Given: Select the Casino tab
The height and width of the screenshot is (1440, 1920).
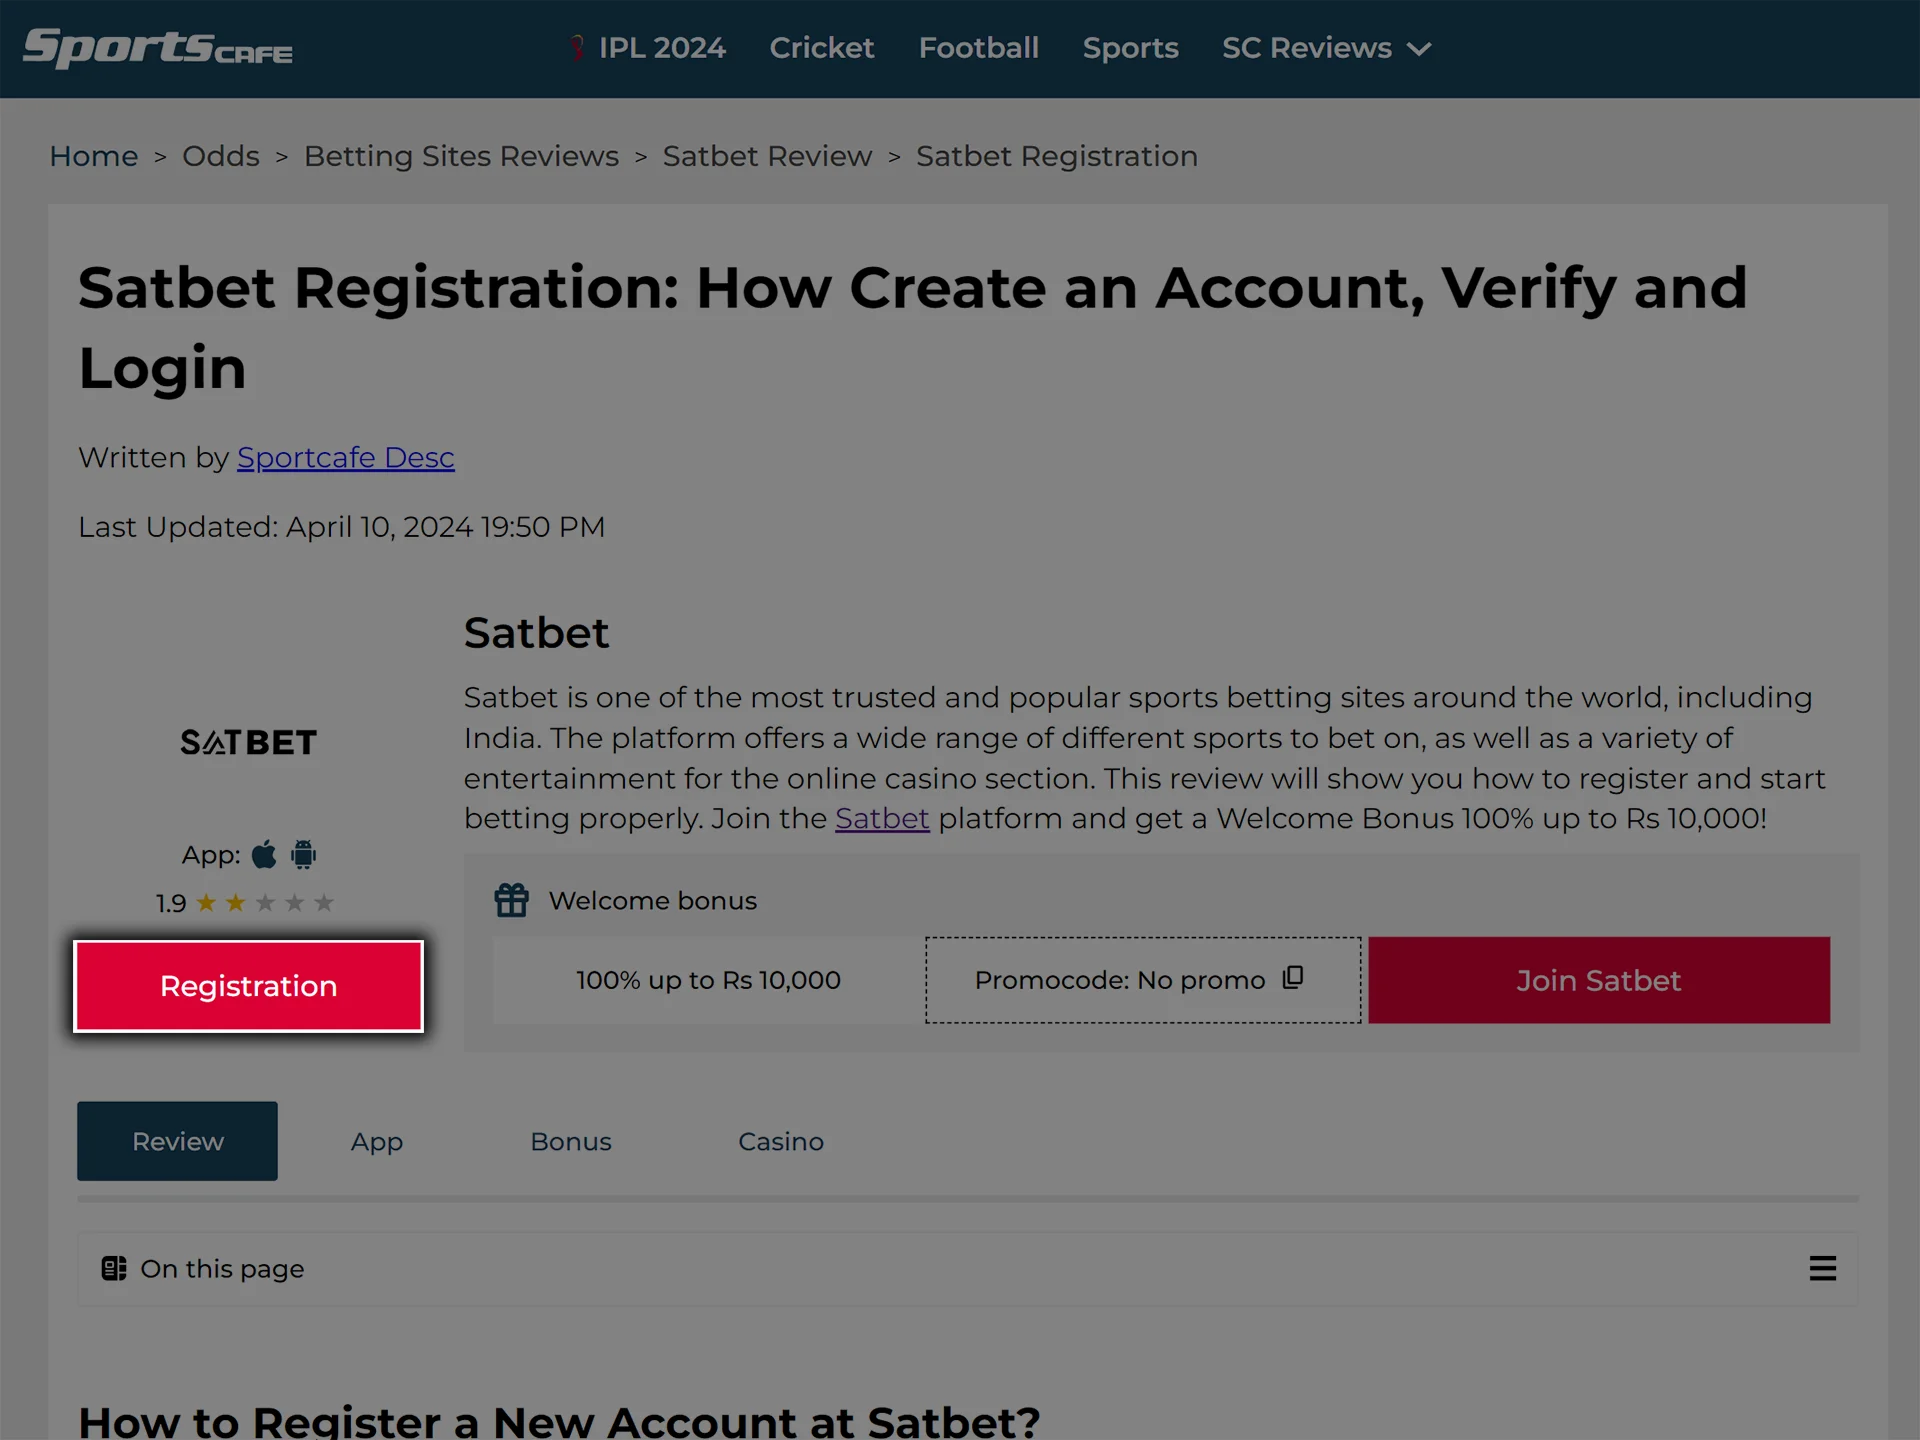Looking at the screenshot, I should click(782, 1142).
